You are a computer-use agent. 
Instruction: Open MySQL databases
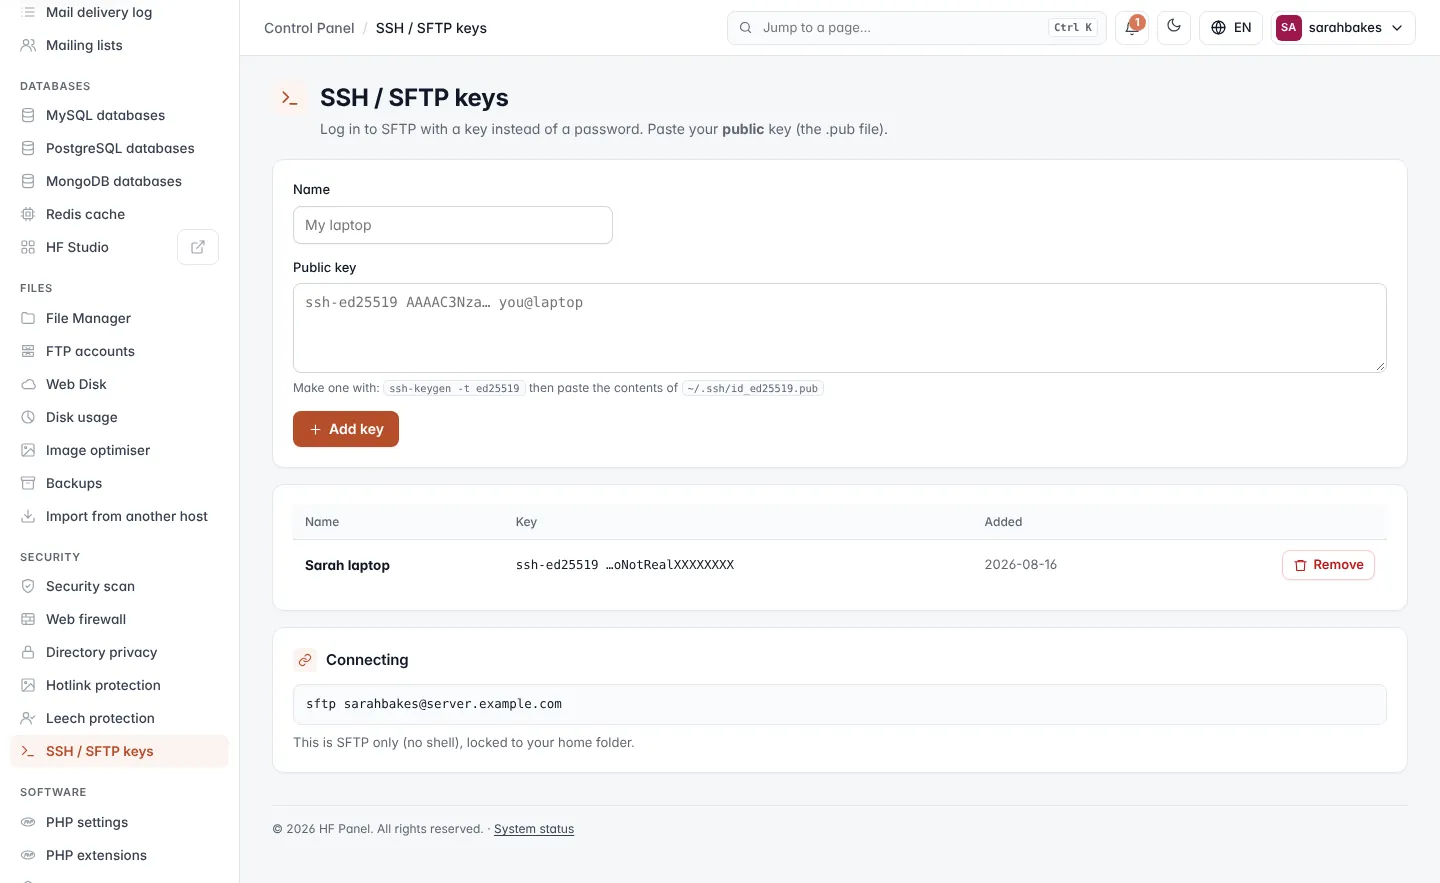click(119, 115)
